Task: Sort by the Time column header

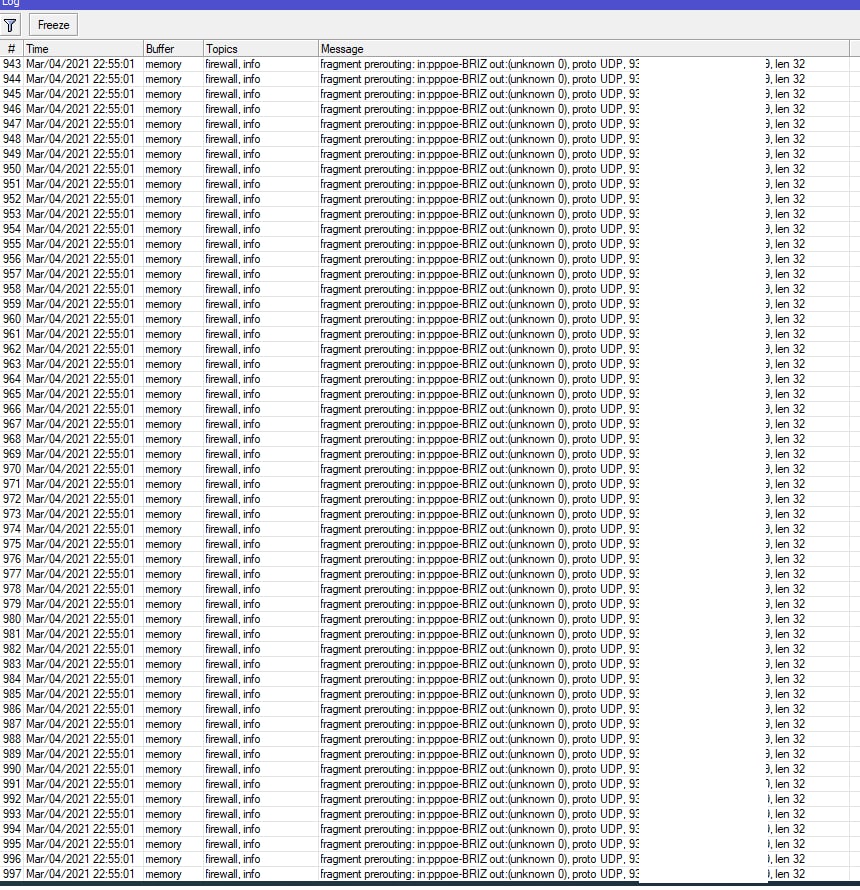Action: pos(83,49)
